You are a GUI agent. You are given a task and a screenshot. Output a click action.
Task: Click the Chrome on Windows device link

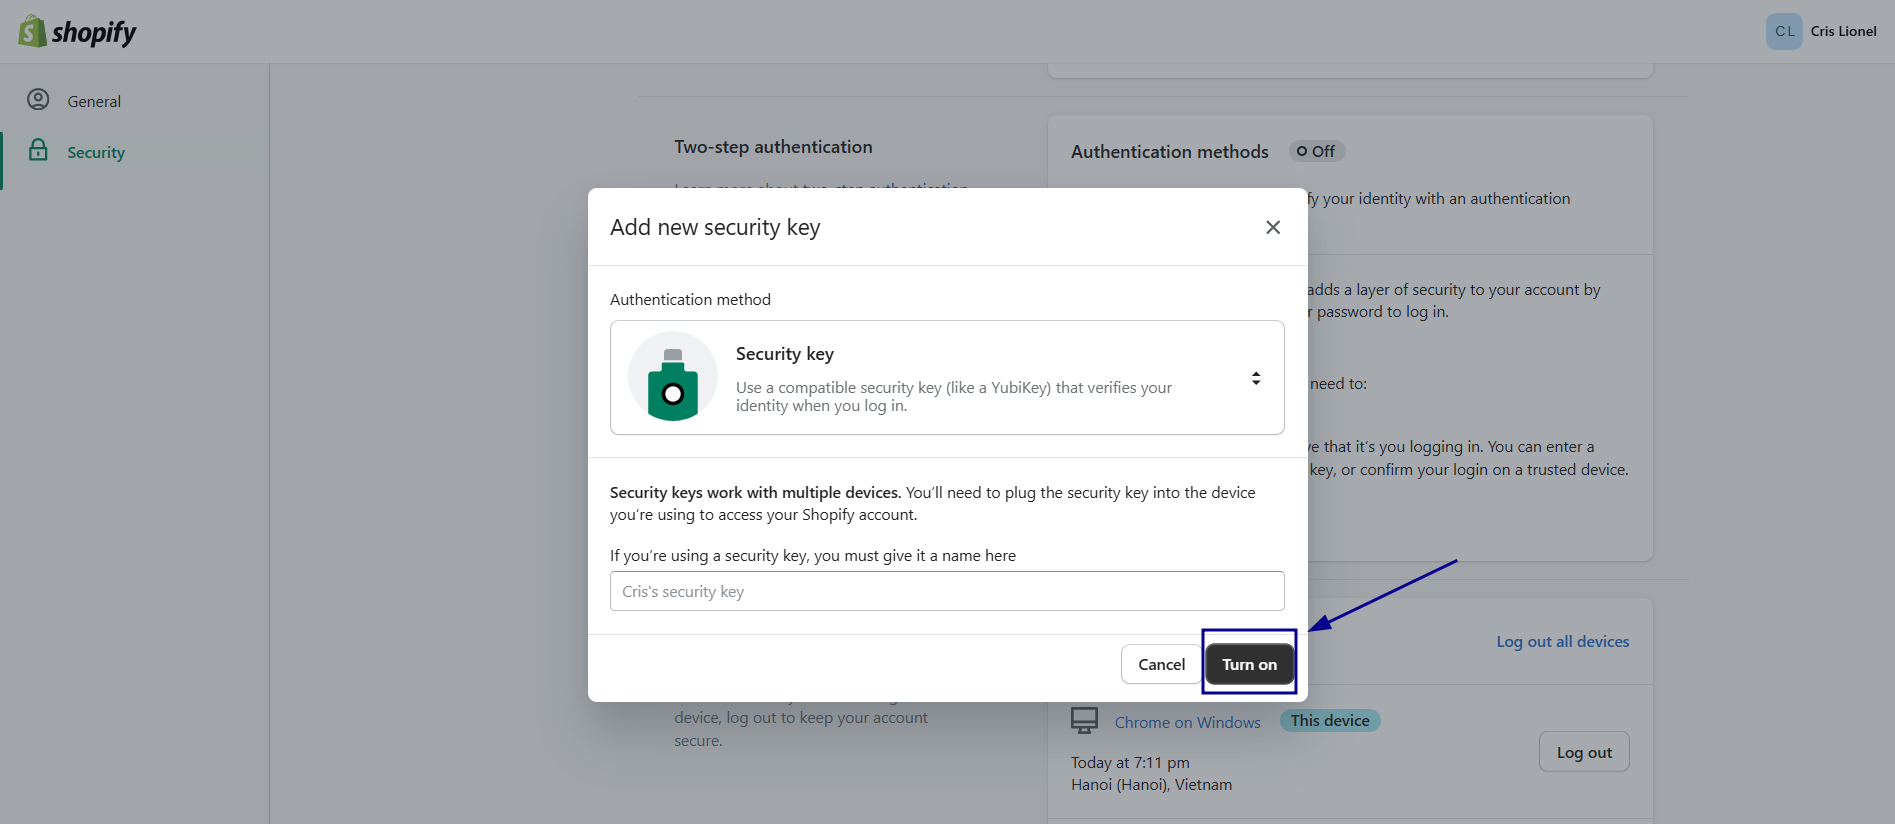(x=1187, y=722)
